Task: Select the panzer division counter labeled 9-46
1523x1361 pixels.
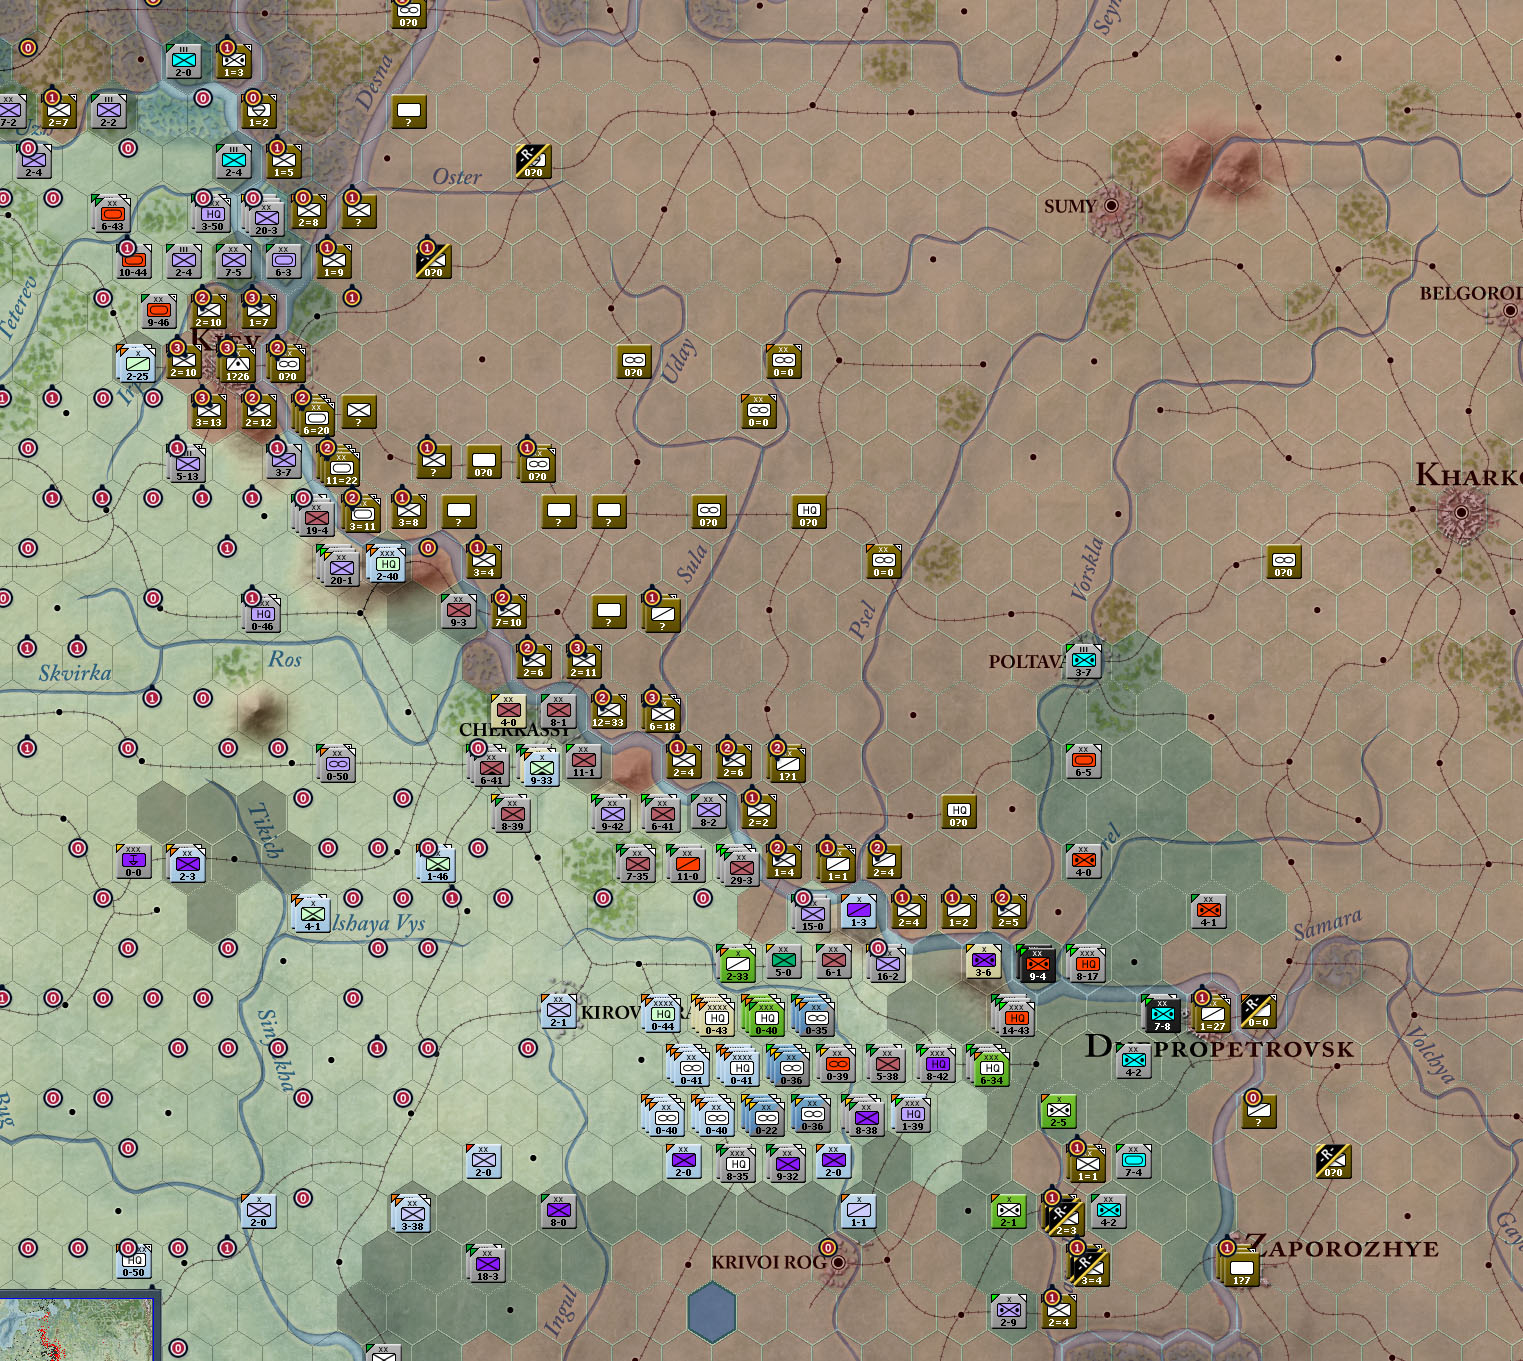Action: (x=159, y=312)
